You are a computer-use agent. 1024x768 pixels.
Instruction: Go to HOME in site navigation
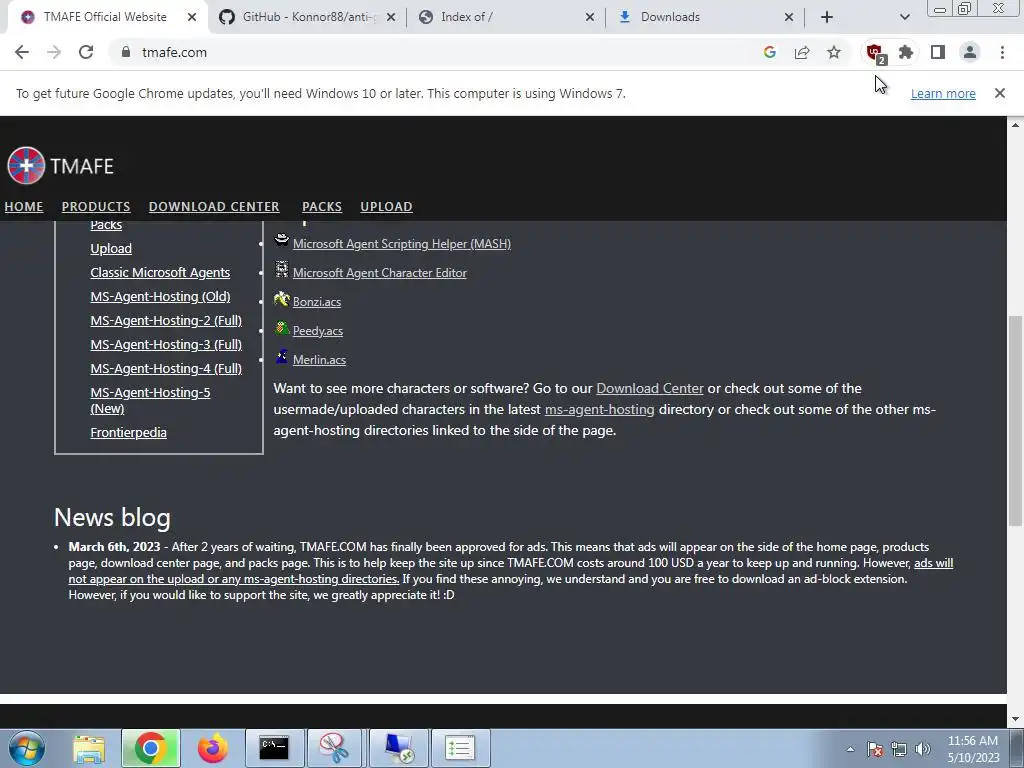point(24,206)
